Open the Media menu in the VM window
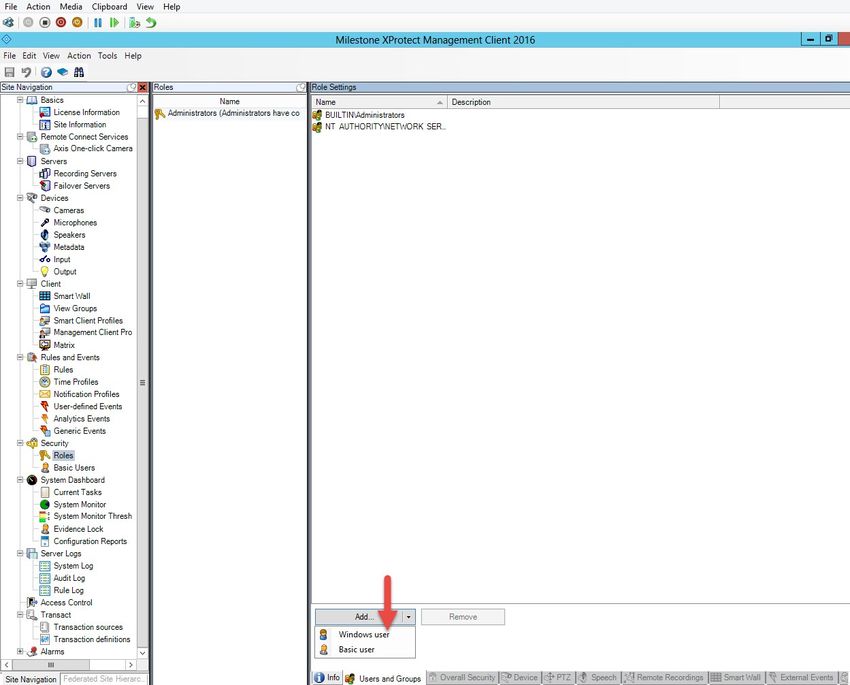The image size is (850, 685). (x=71, y=7)
